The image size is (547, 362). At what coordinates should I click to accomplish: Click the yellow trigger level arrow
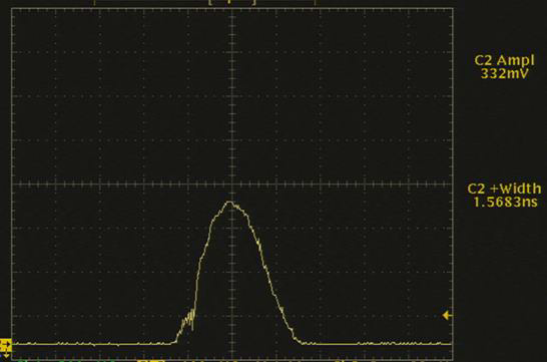[447, 316]
